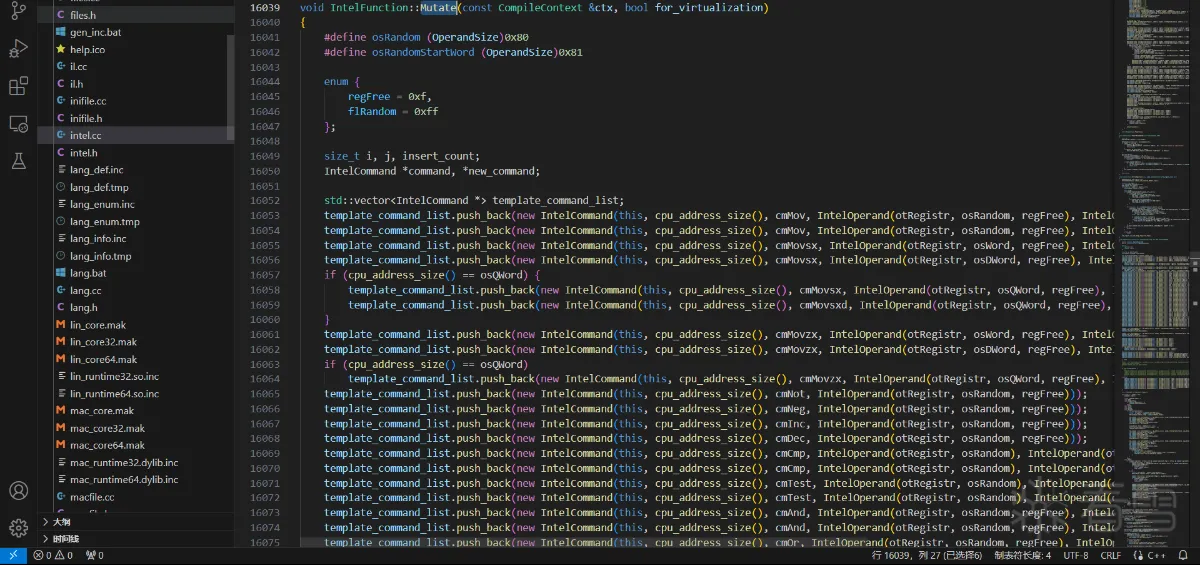
Task: Click flRandom enum value line
Action: [393, 112]
